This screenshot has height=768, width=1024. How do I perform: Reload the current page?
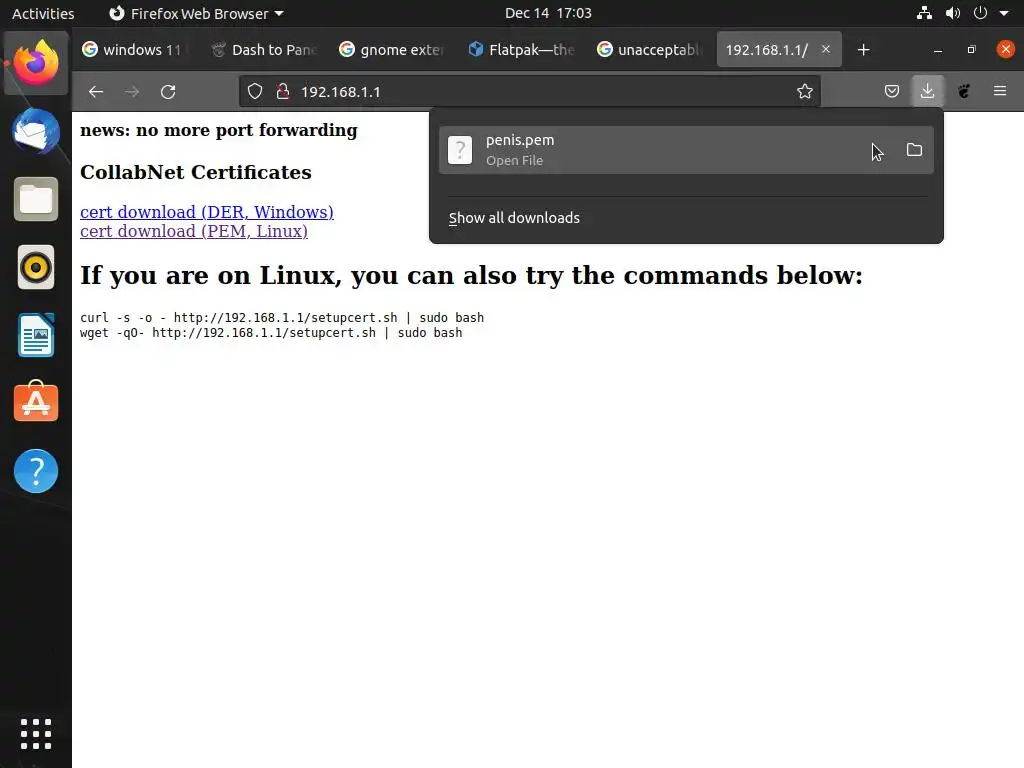pyautogui.click(x=168, y=92)
